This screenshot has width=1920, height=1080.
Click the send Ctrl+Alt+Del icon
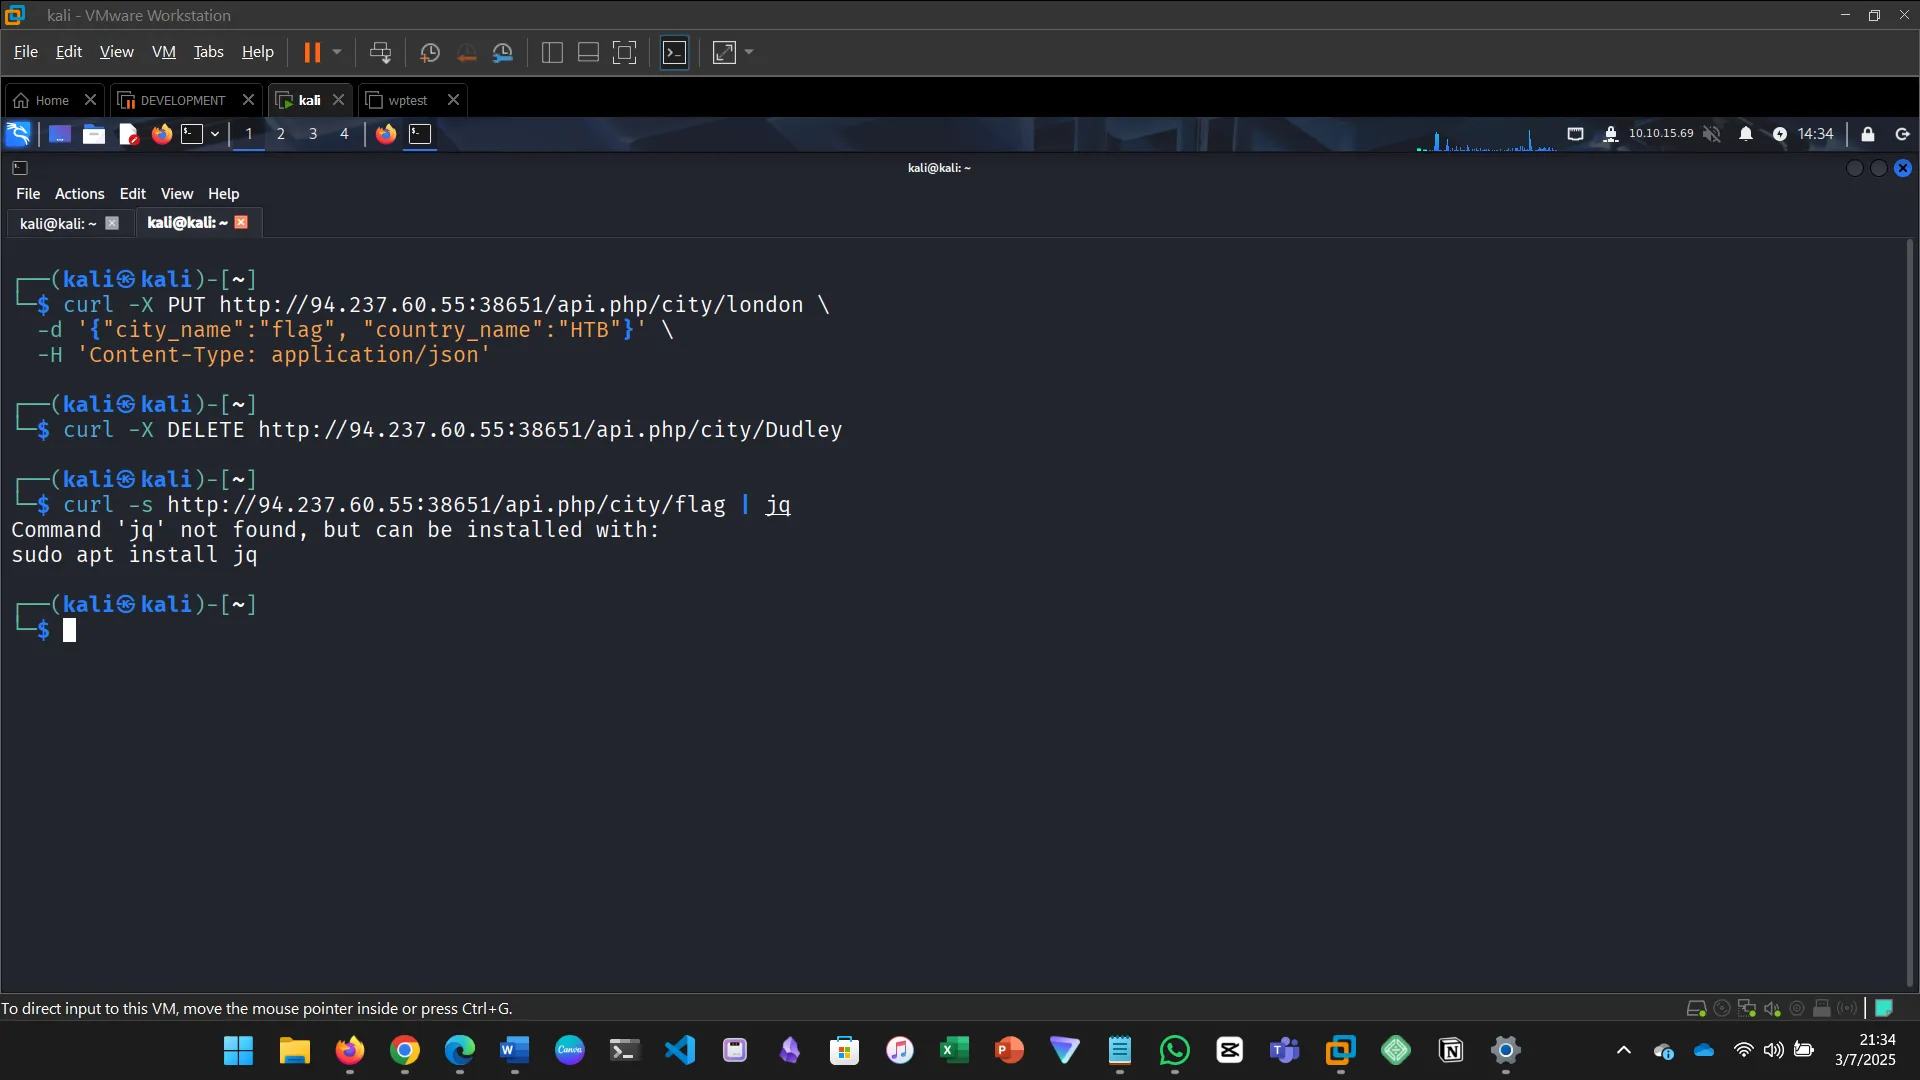point(380,52)
